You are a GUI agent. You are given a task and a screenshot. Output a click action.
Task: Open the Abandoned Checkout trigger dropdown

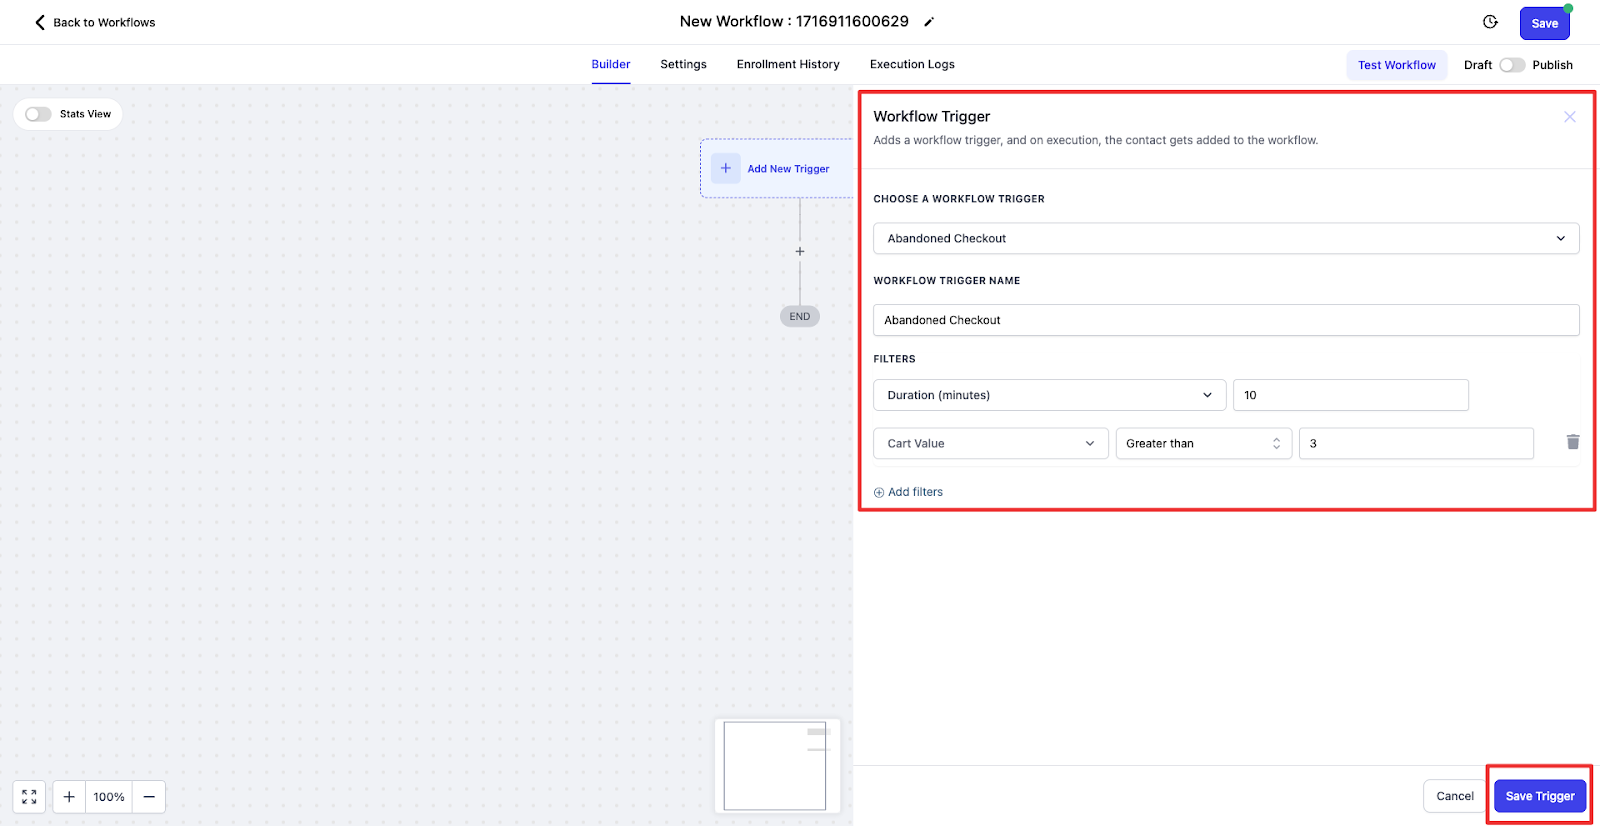click(x=1226, y=238)
